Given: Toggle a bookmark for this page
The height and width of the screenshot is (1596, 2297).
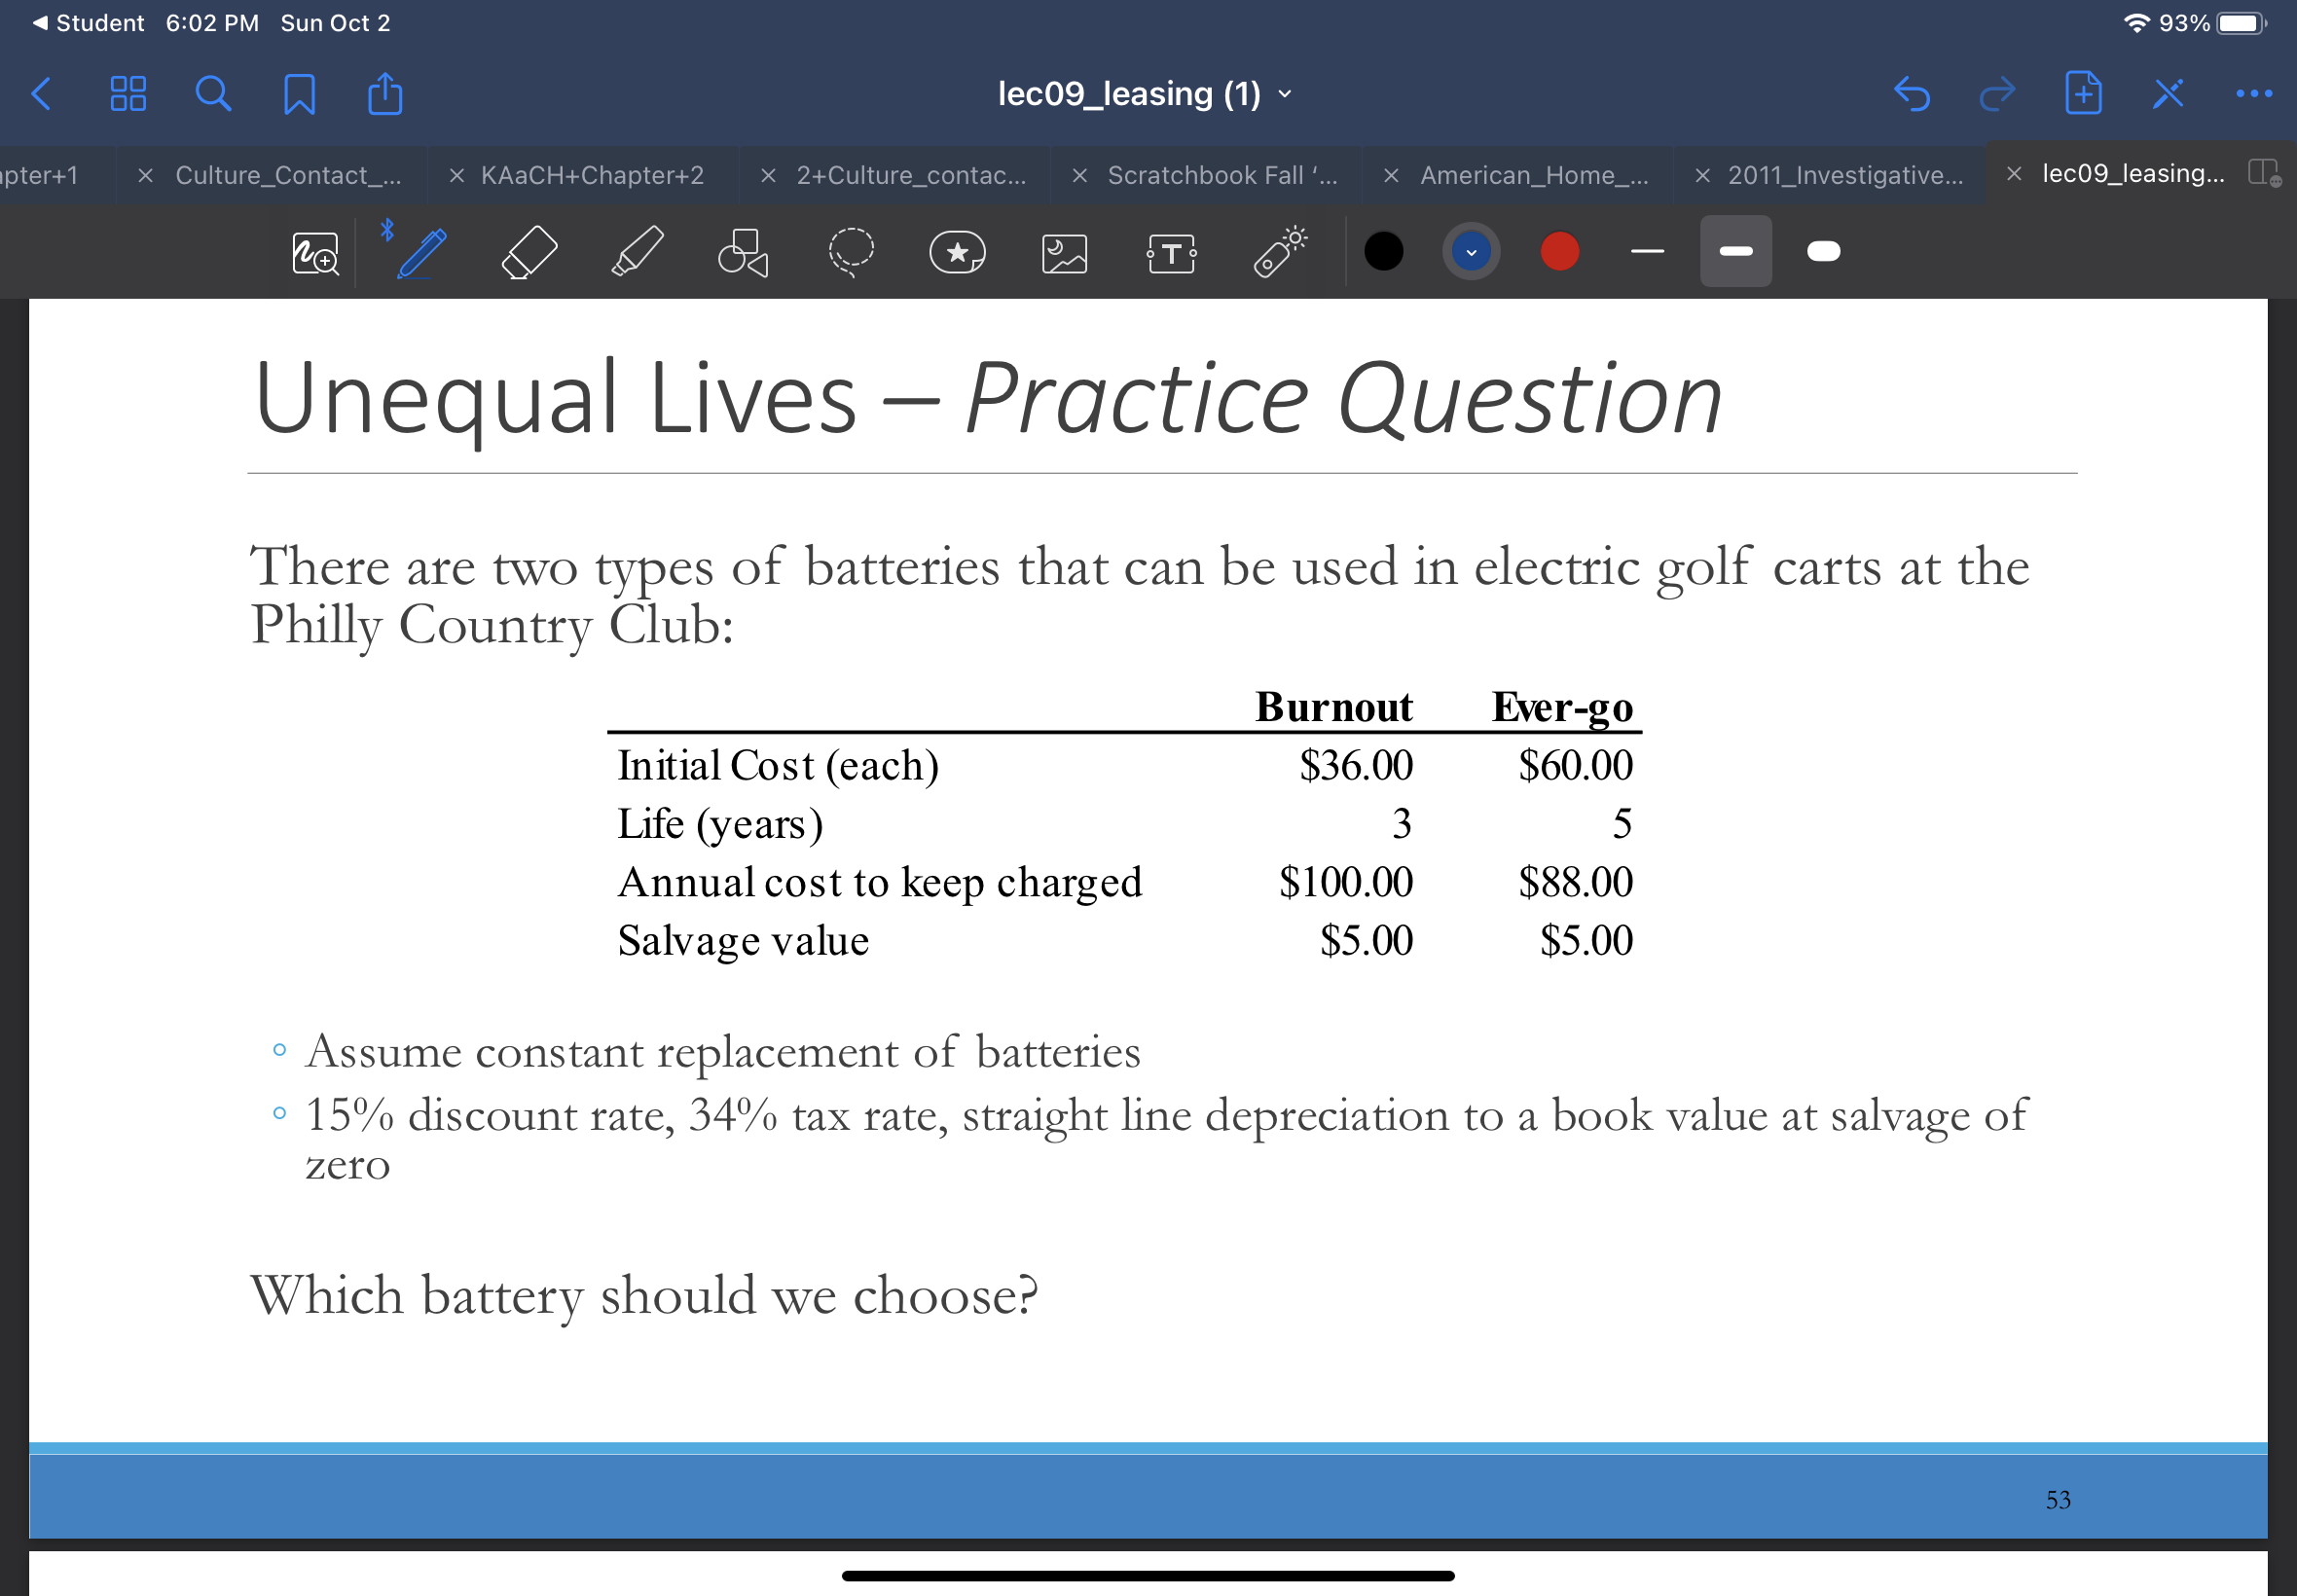Looking at the screenshot, I should [299, 93].
